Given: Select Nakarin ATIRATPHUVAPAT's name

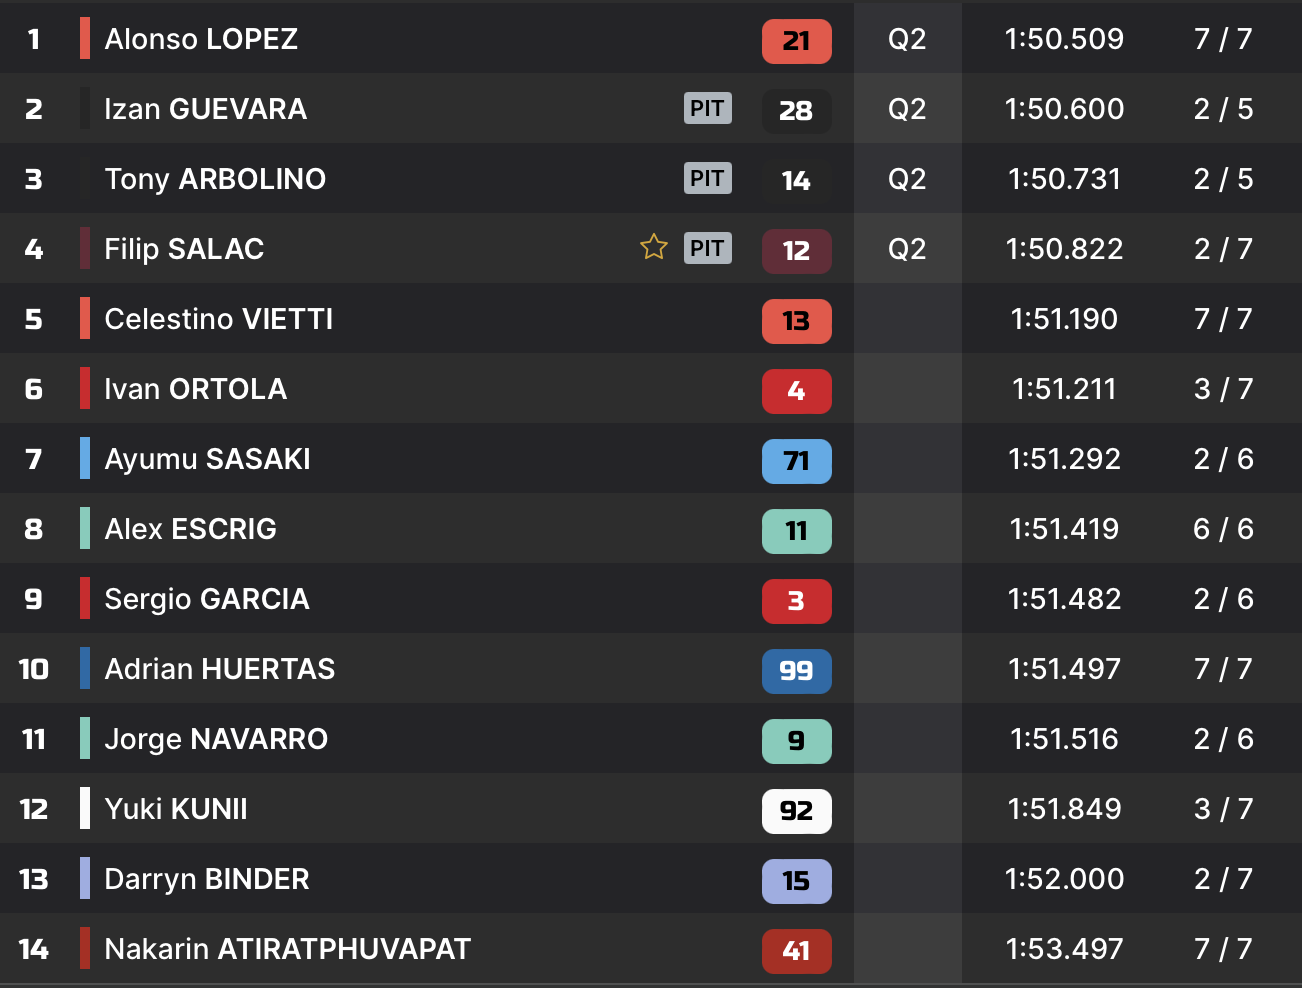Looking at the screenshot, I should coord(287,949).
